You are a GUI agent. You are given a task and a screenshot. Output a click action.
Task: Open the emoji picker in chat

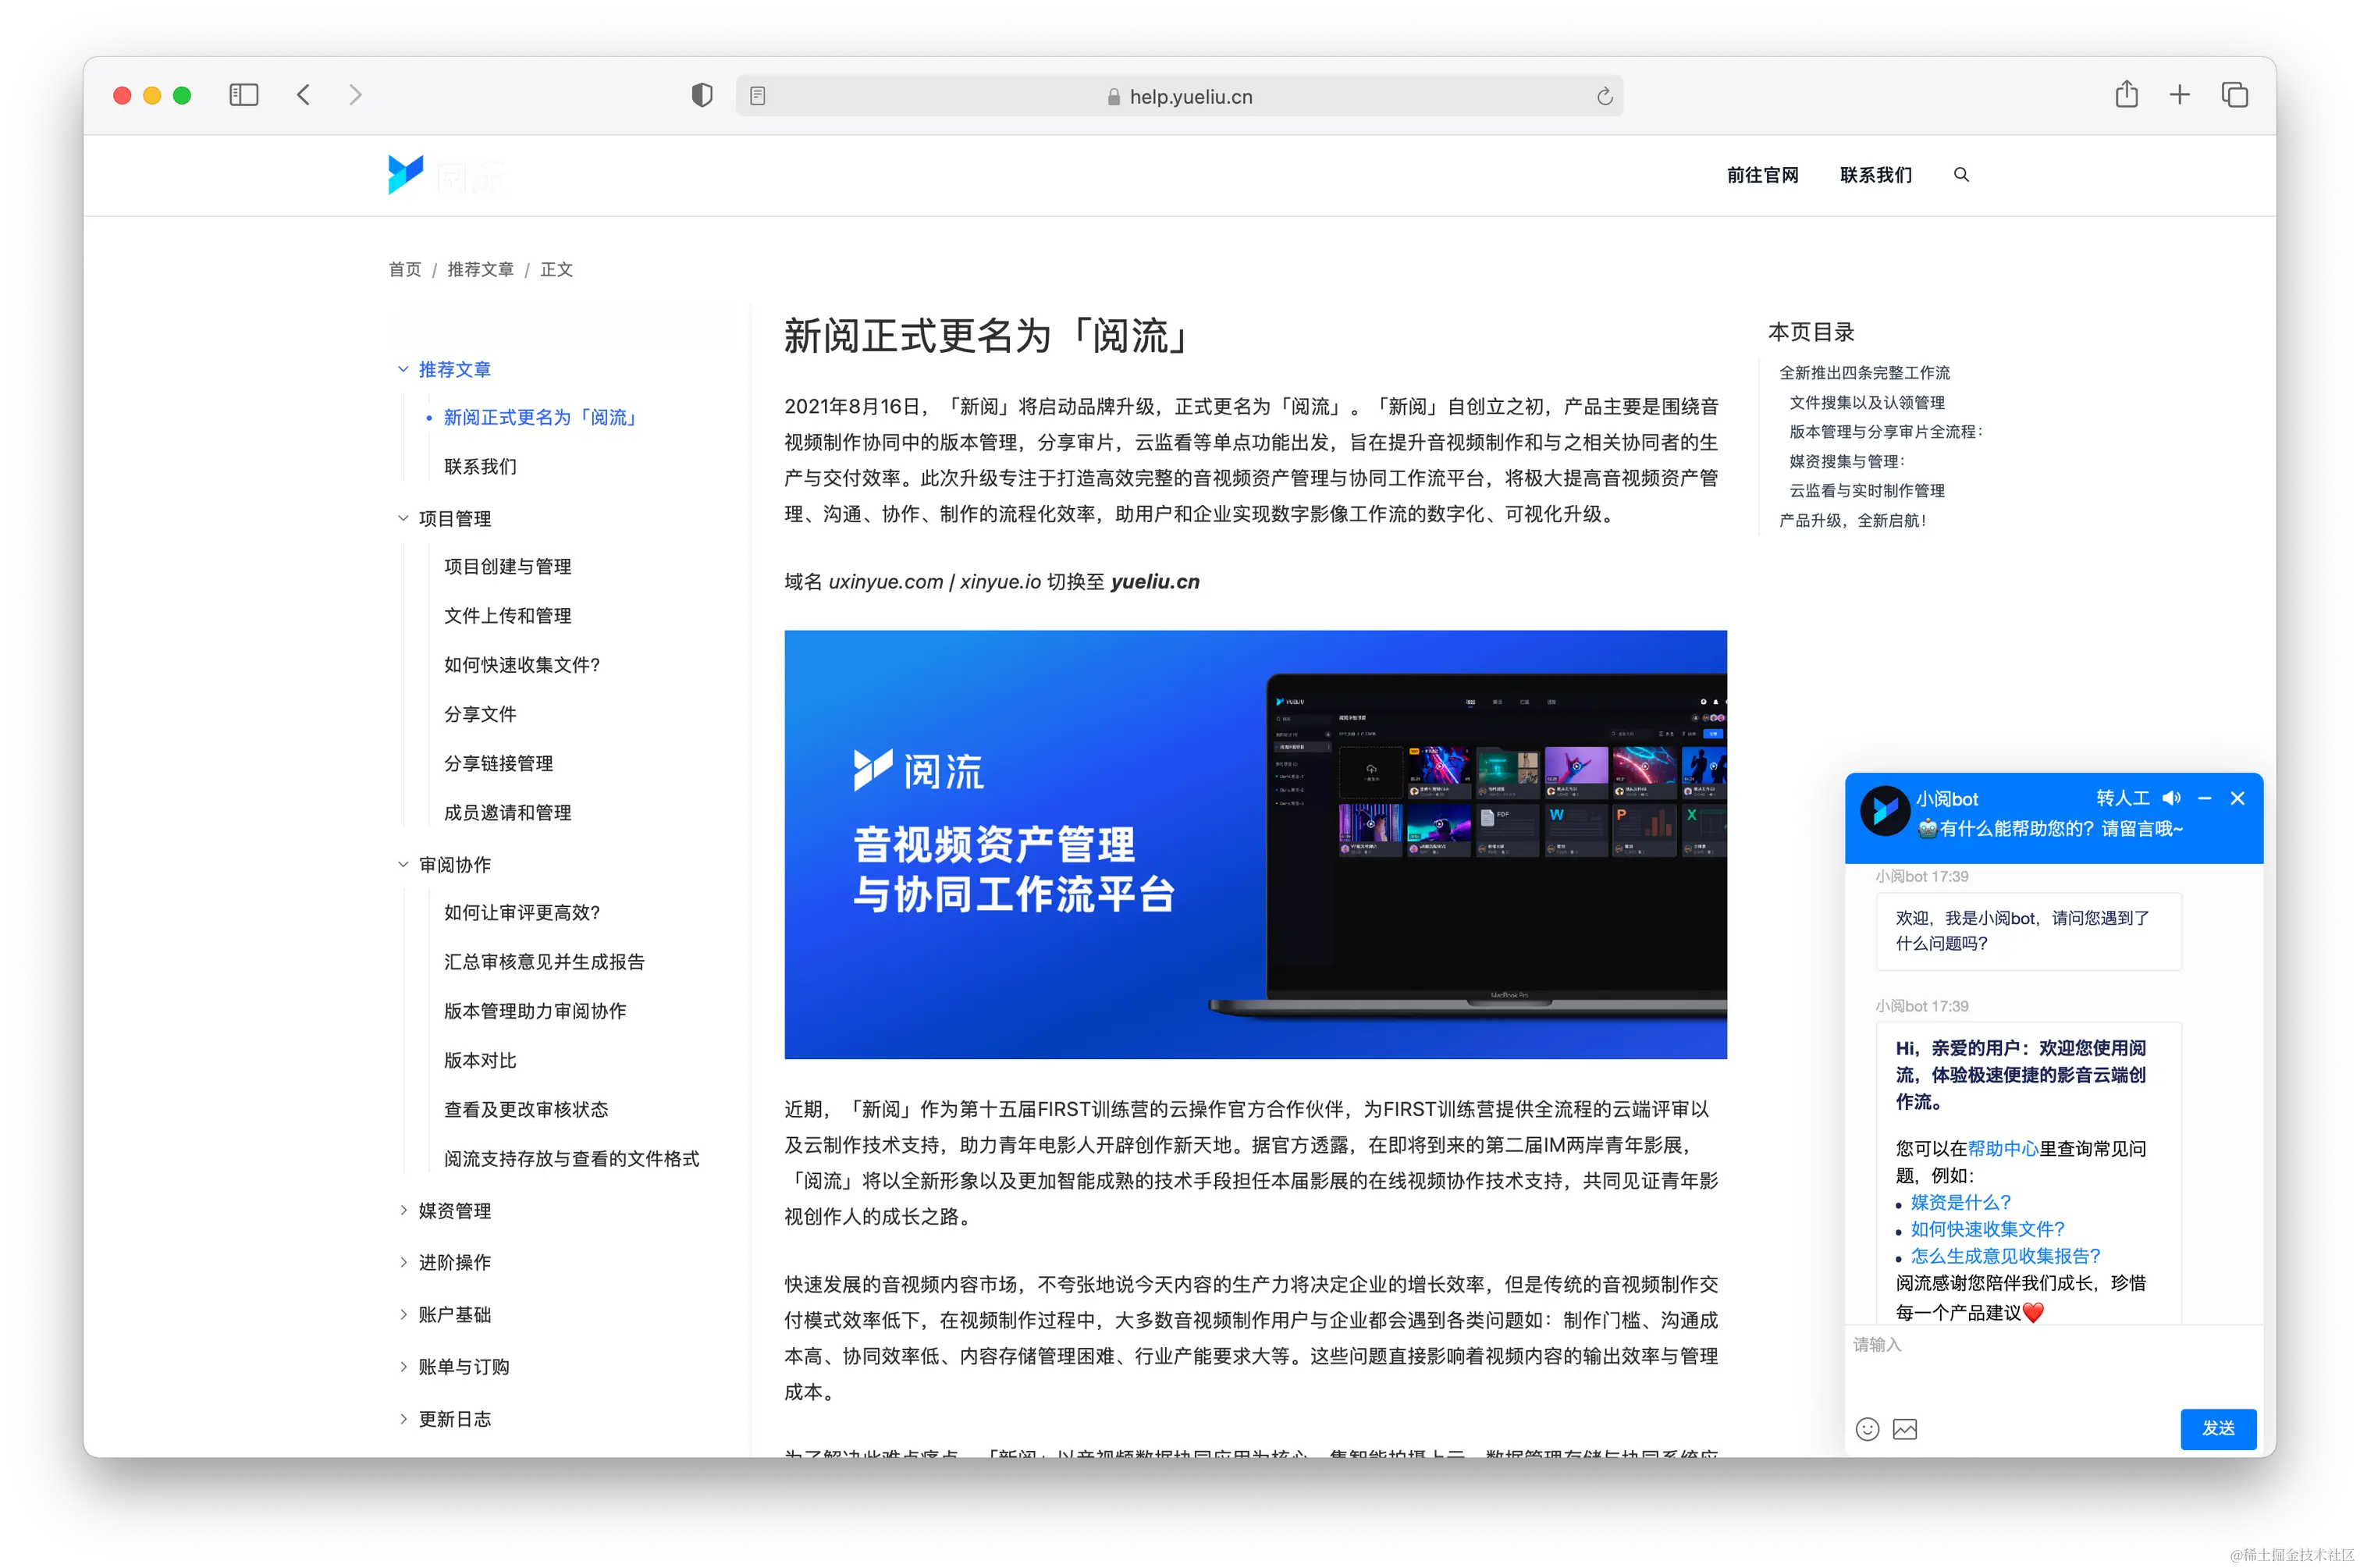coord(1867,1429)
